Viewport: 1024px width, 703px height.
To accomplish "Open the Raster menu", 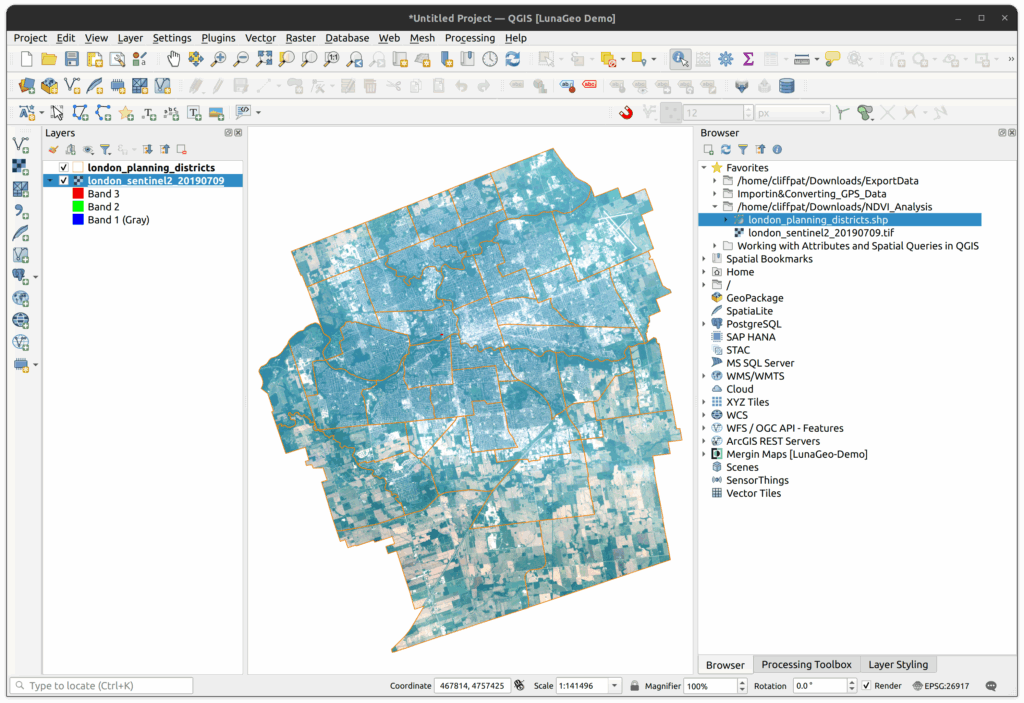I will pyautogui.click(x=300, y=38).
